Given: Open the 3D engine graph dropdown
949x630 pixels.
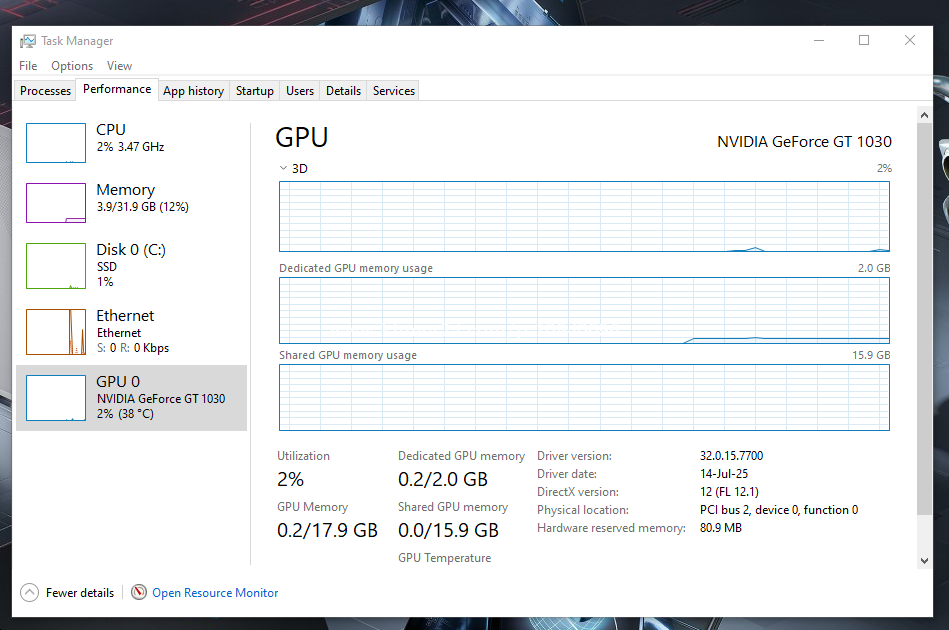Looking at the screenshot, I should (284, 169).
